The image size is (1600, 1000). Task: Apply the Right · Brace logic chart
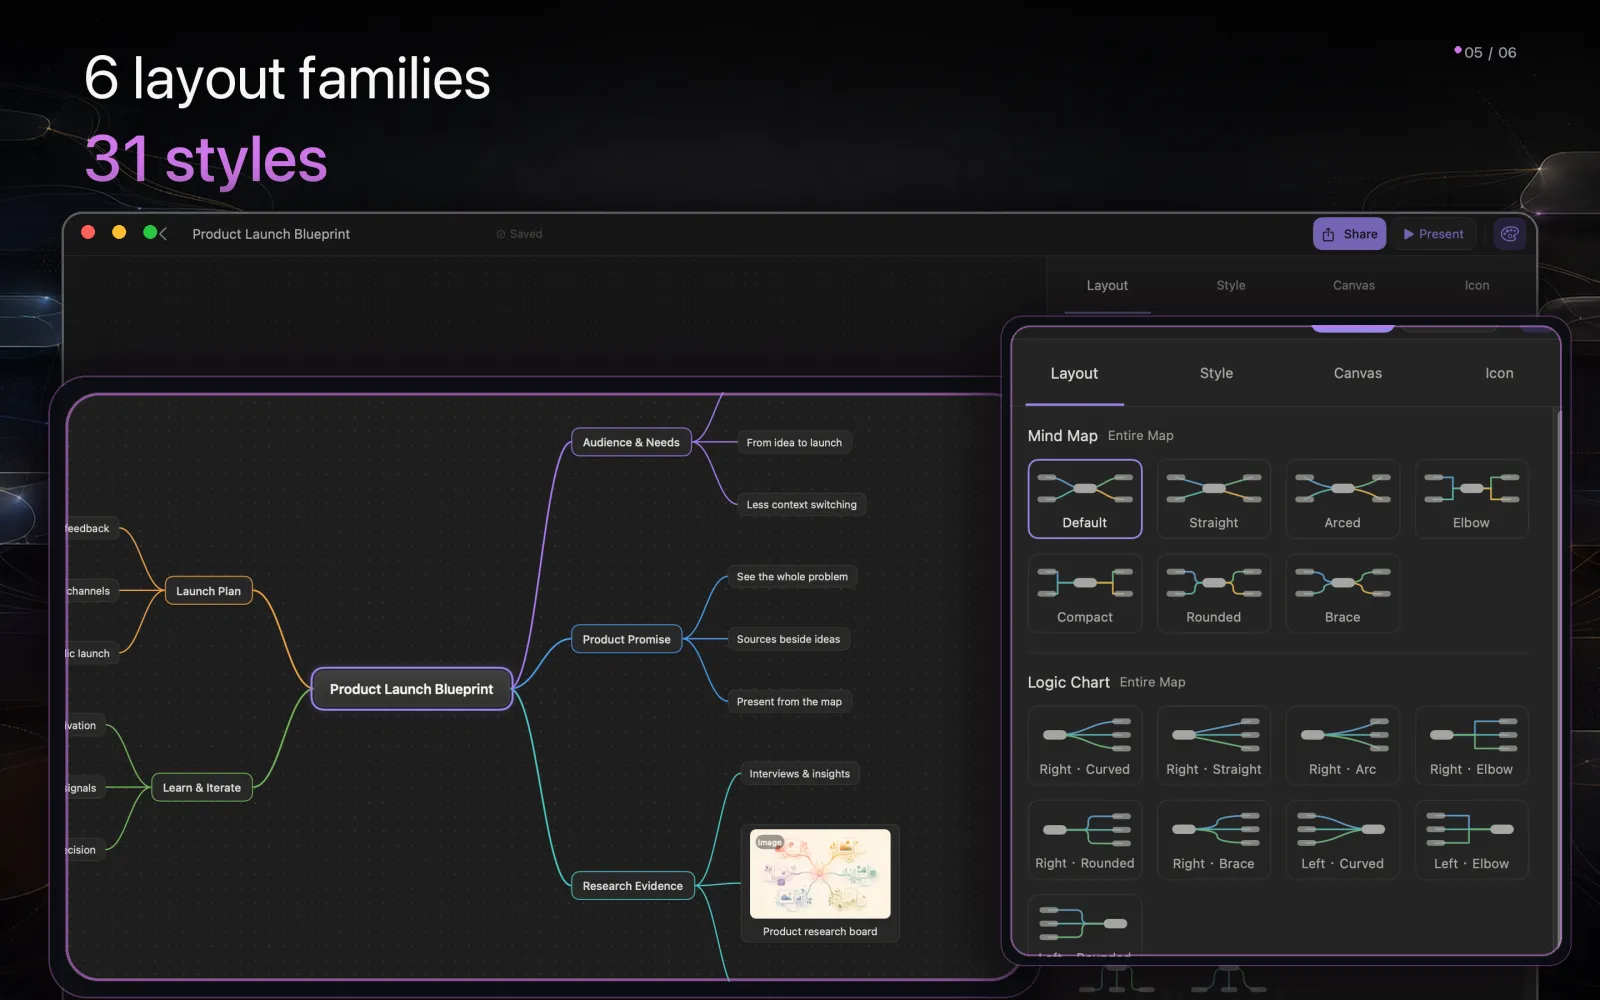click(1214, 840)
